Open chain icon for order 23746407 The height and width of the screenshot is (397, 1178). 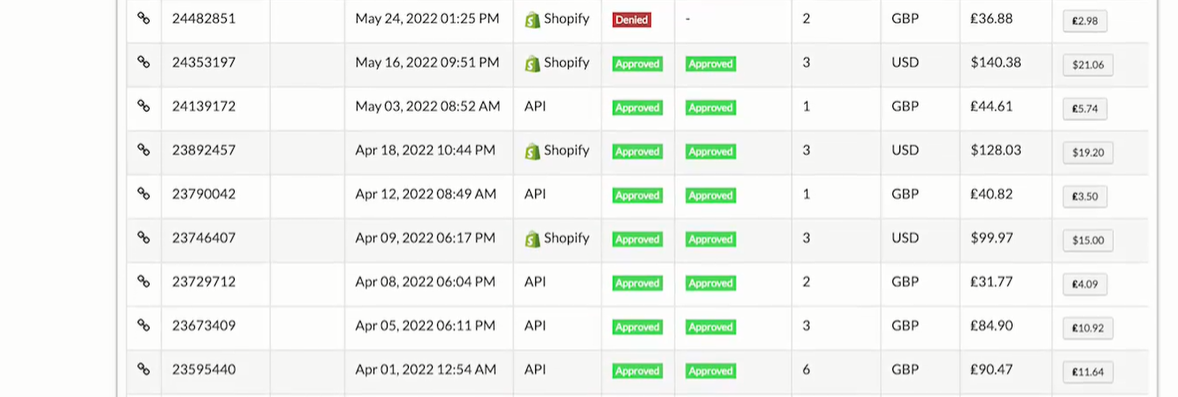point(143,238)
